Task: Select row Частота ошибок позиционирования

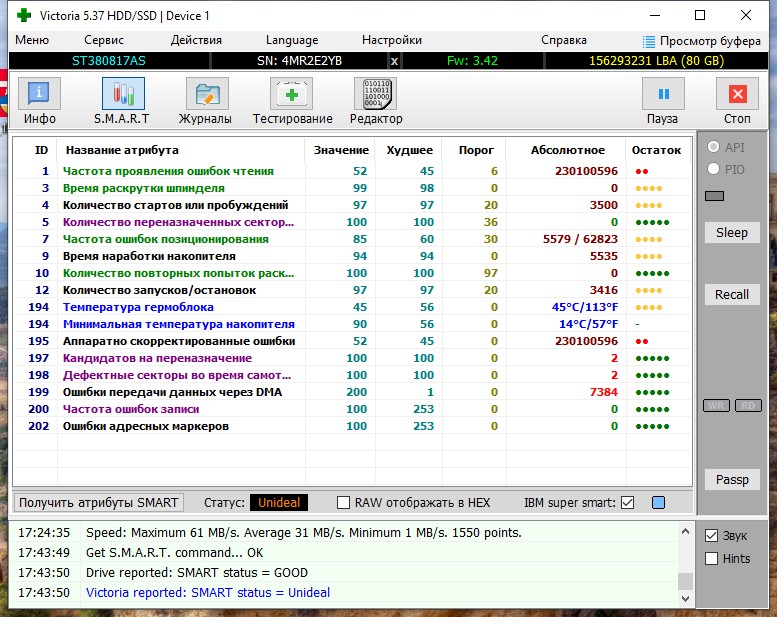Action: pyautogui.click(x=352, y=239)
